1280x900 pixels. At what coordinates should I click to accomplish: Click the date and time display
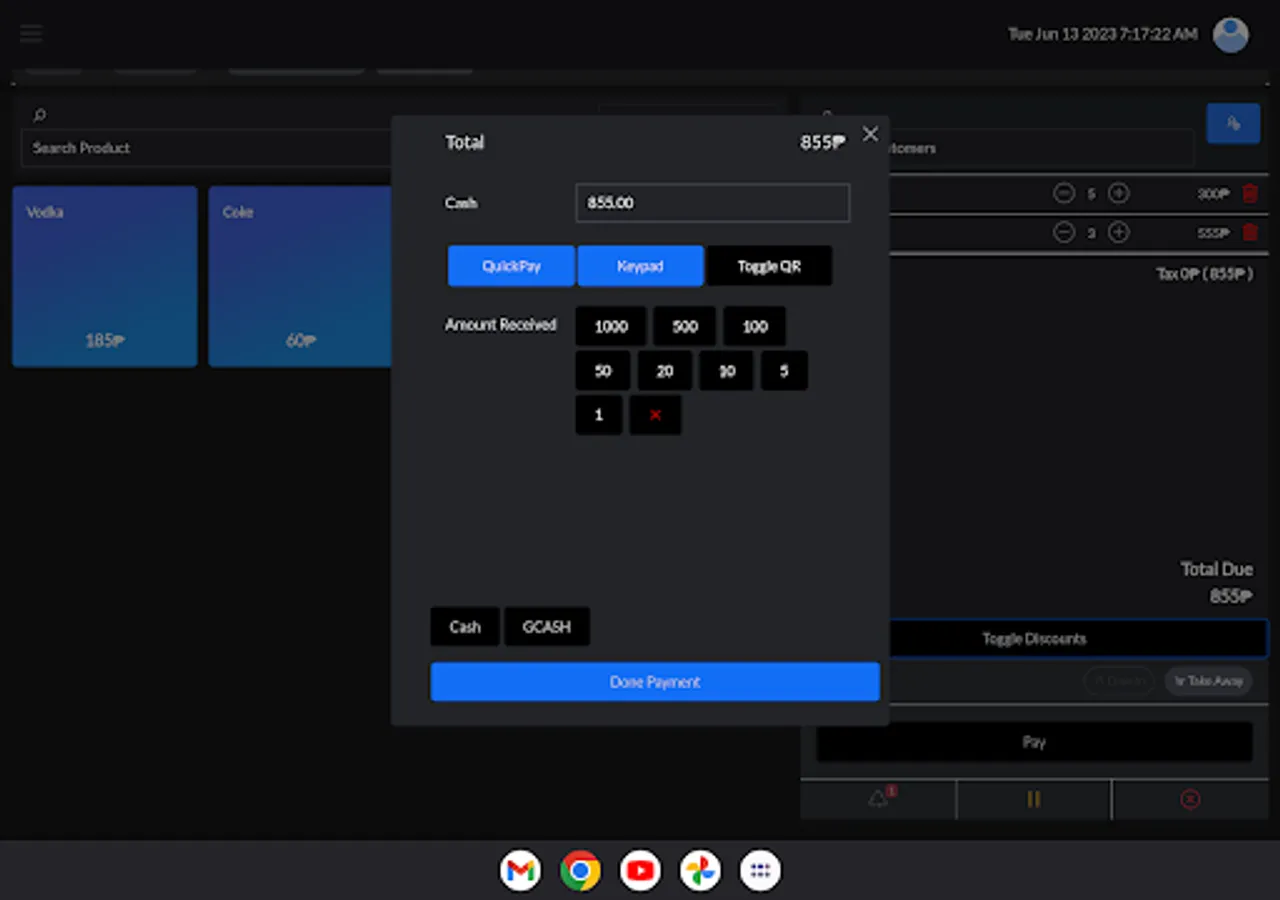(x=1102, y=34)
